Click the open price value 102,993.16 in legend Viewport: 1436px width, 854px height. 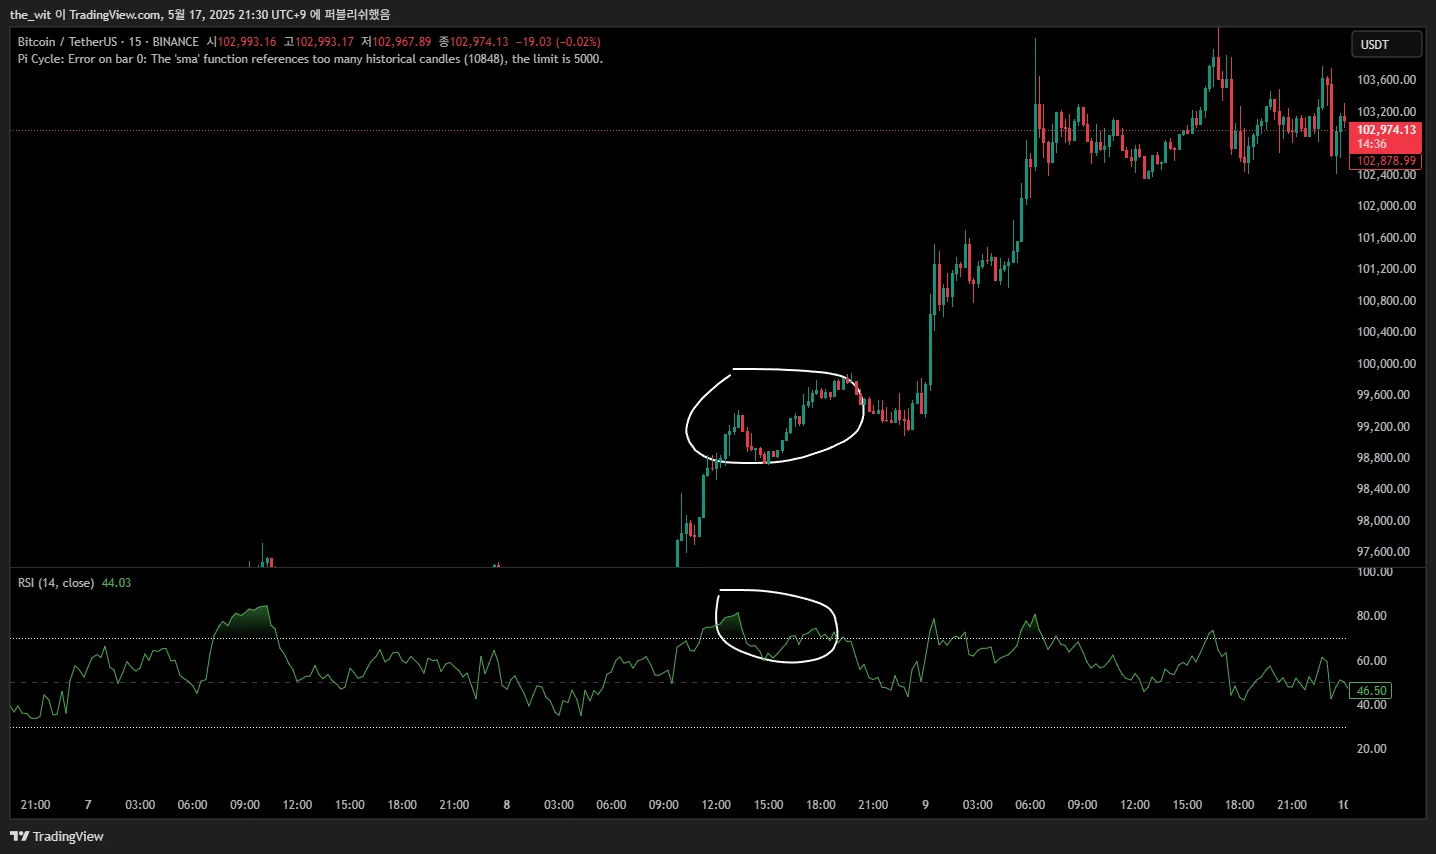pos(247,42)
